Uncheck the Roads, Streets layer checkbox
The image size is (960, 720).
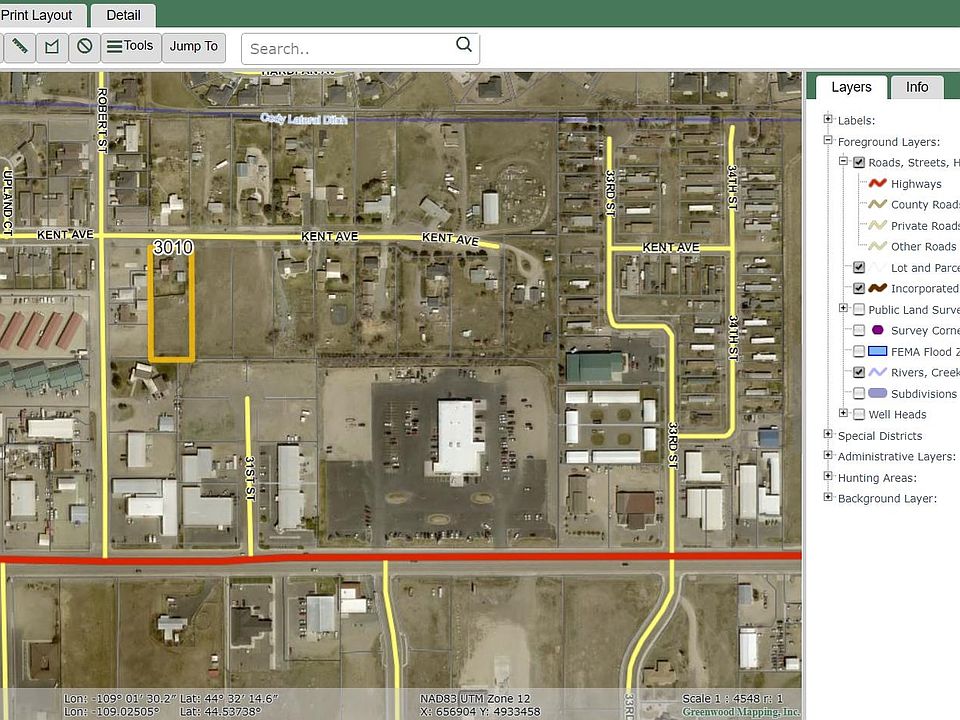pyautogui.click(x=859, y=162)
